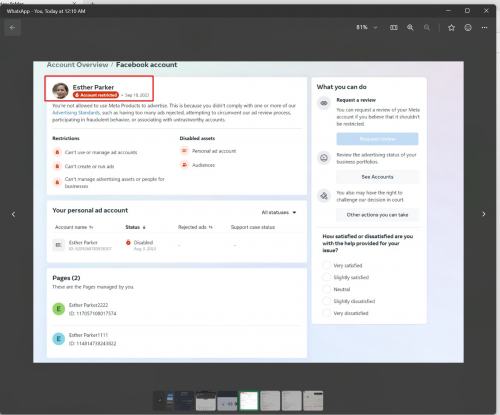Click the Audiences disabled asset icon
Screen dimensions: 500x415
tap(184, 165)
